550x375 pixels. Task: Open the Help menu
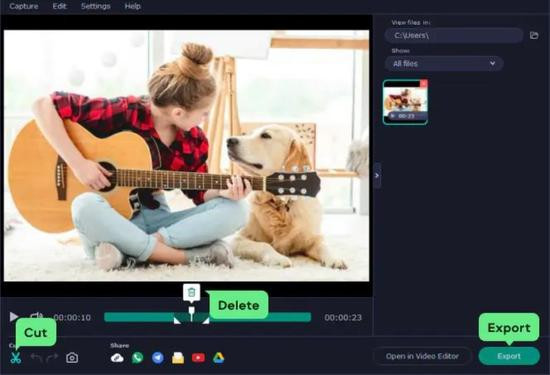(x=133, y=6)
